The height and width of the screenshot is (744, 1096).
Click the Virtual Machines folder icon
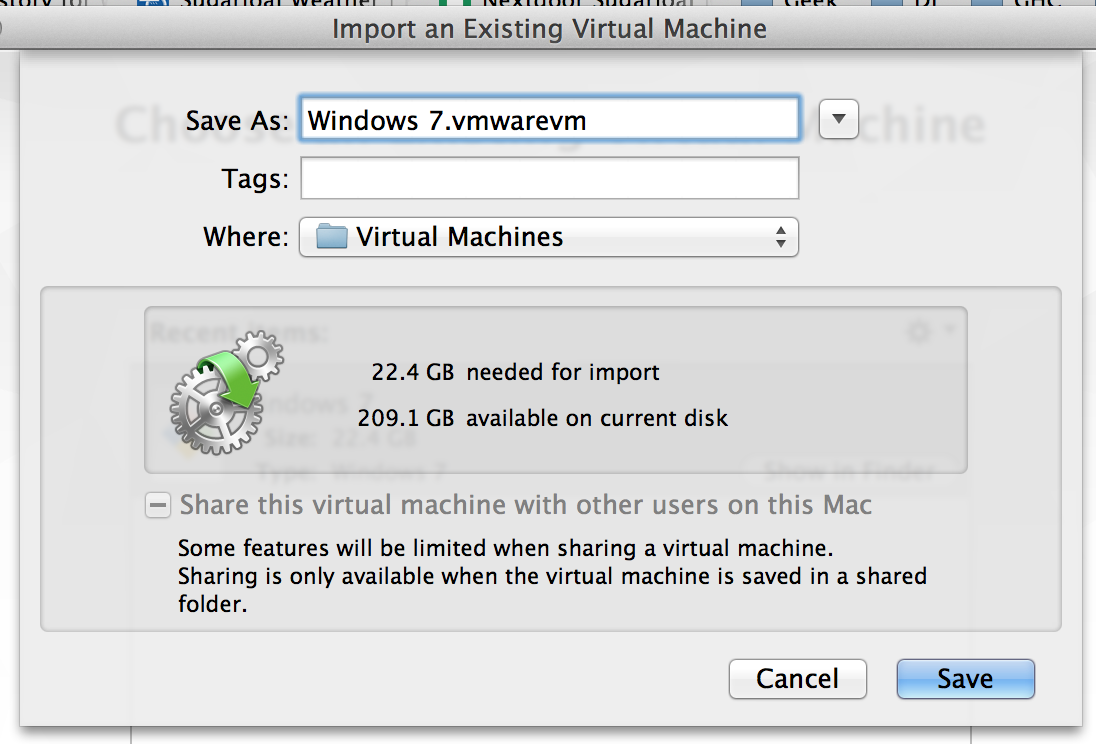point(330,237)
